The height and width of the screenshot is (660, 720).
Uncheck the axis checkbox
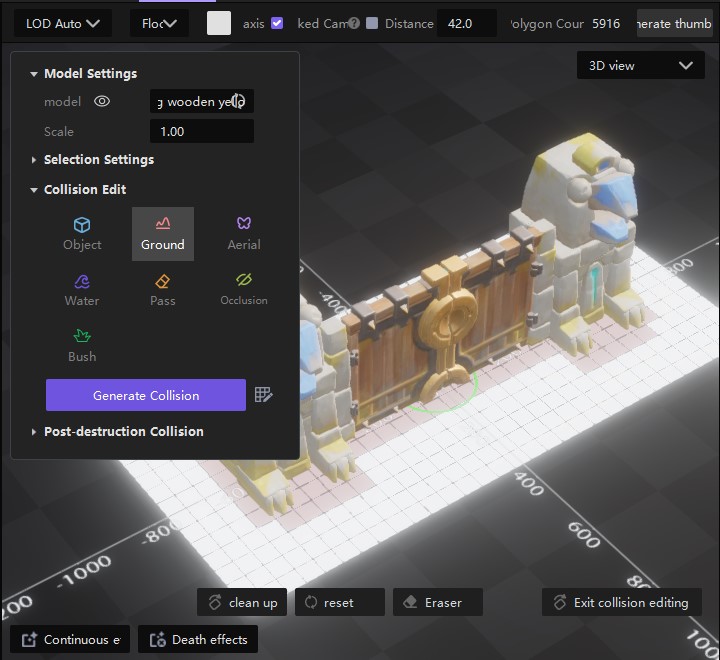(277, 23)
